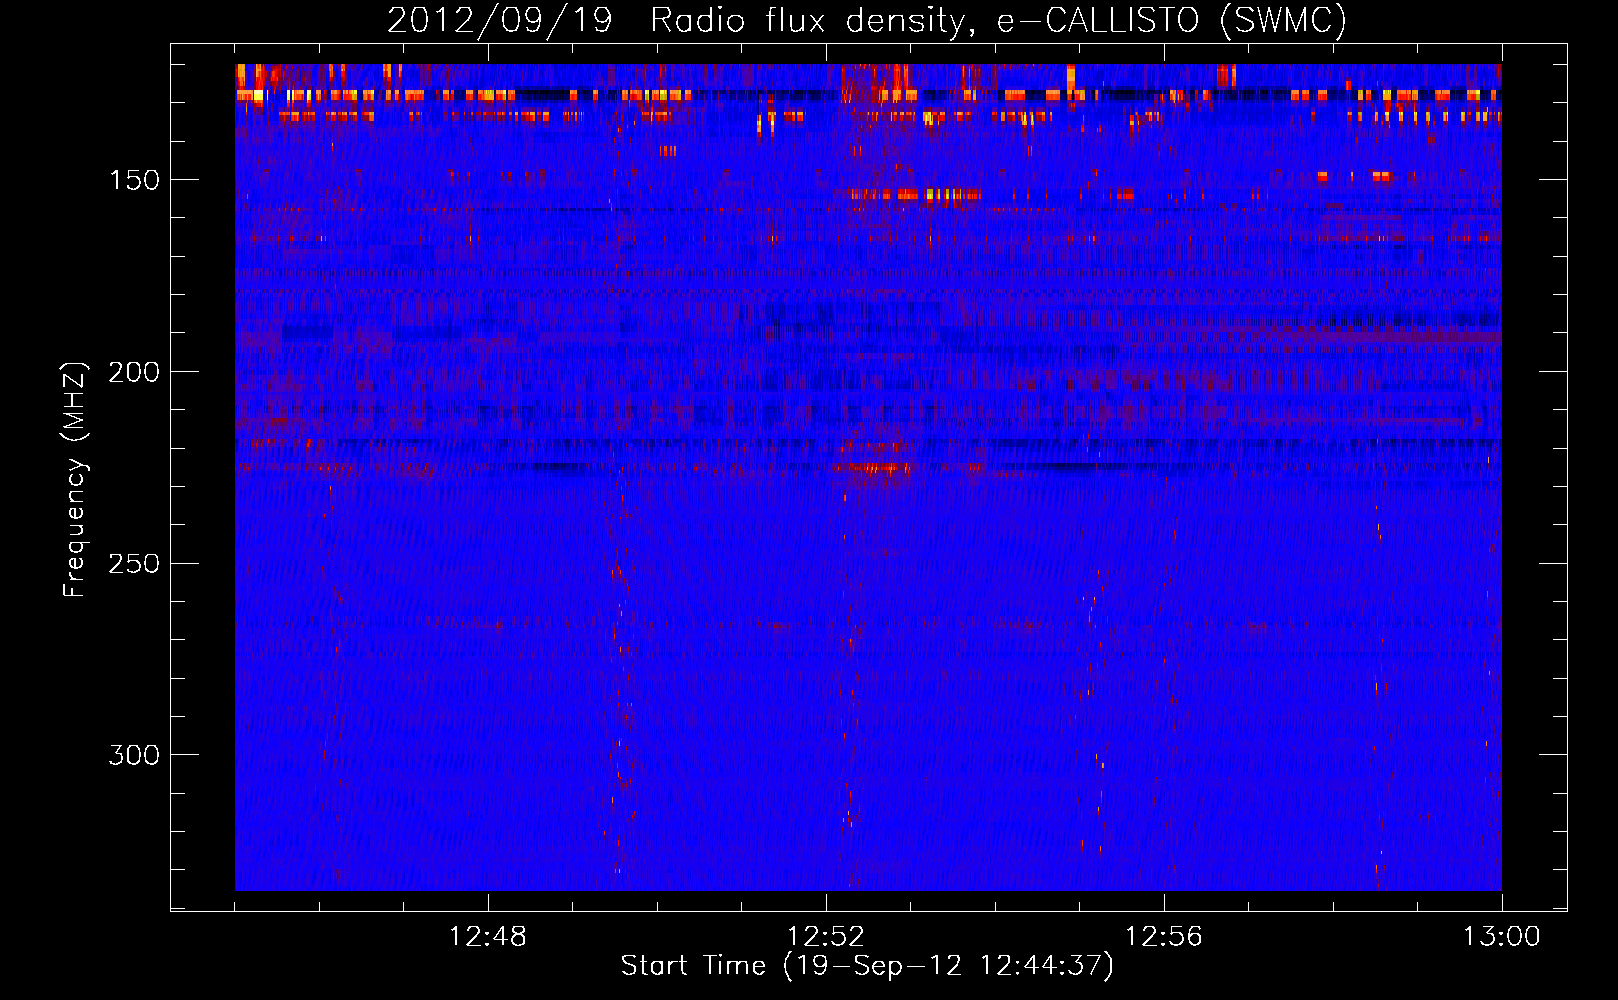Click the 12:52 time tick label

click(x=826, y=937)
